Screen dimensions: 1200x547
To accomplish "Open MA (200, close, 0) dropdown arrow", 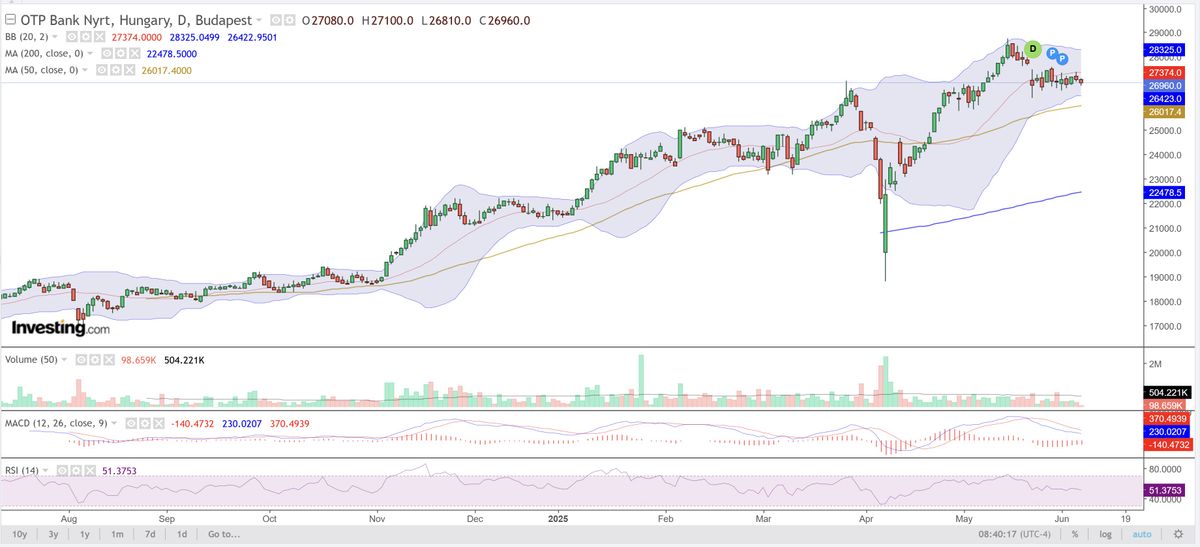I will tap(90, 54).
